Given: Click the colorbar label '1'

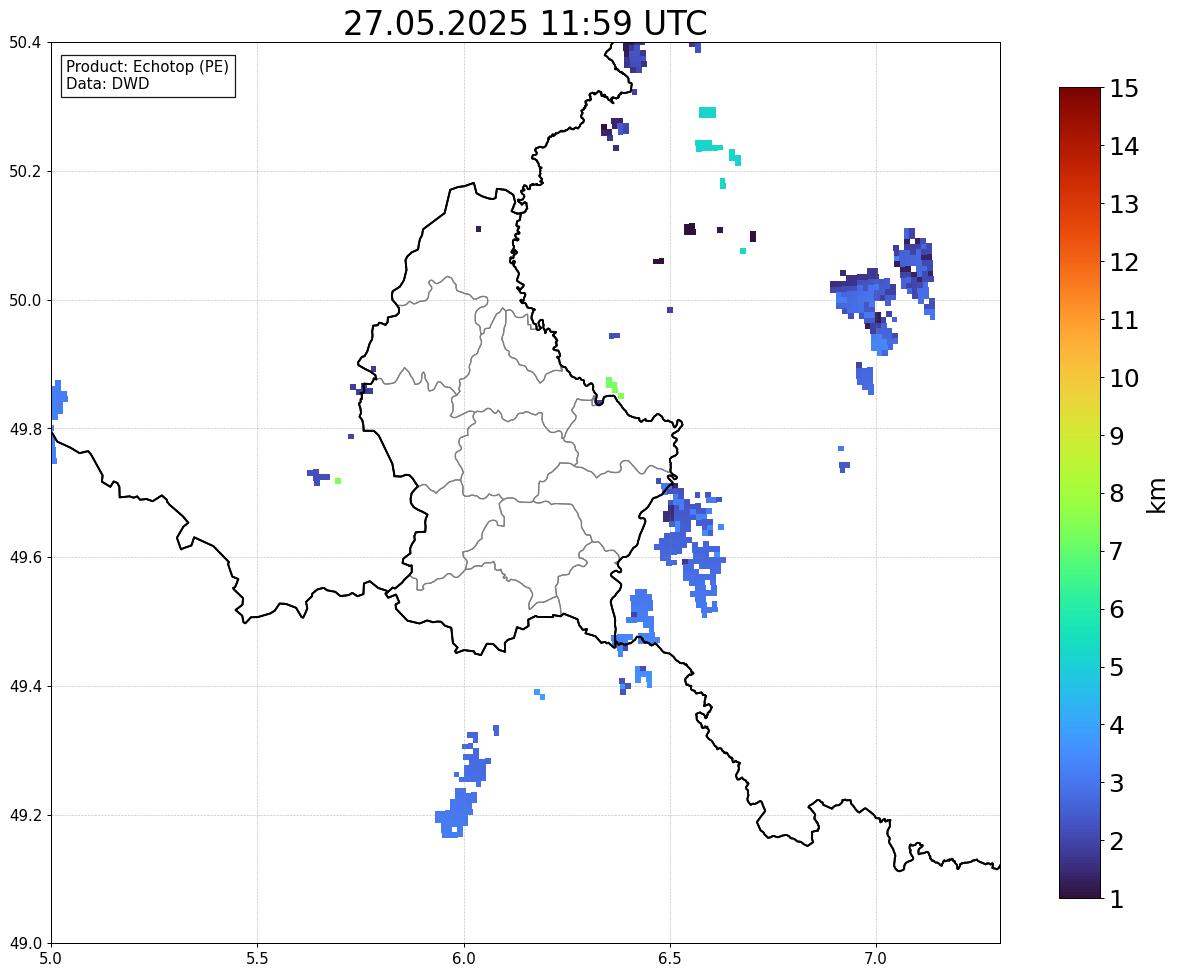Looking at the screenshot, I should pos(1117,899).
